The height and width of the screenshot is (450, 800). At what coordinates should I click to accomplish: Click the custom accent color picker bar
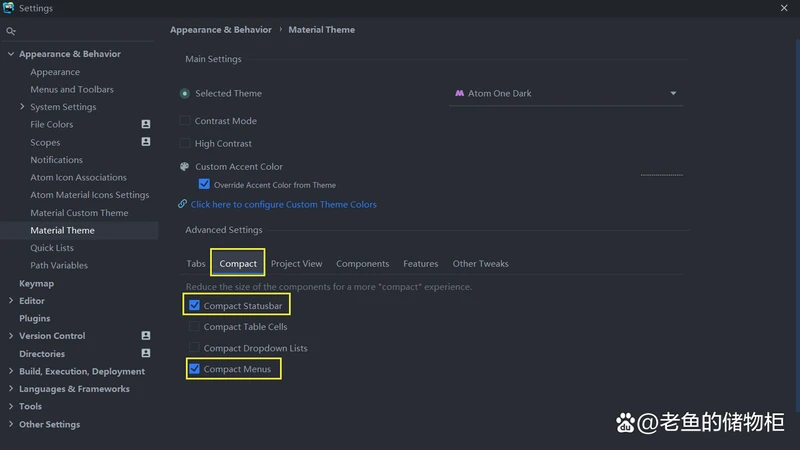(662, 174)
